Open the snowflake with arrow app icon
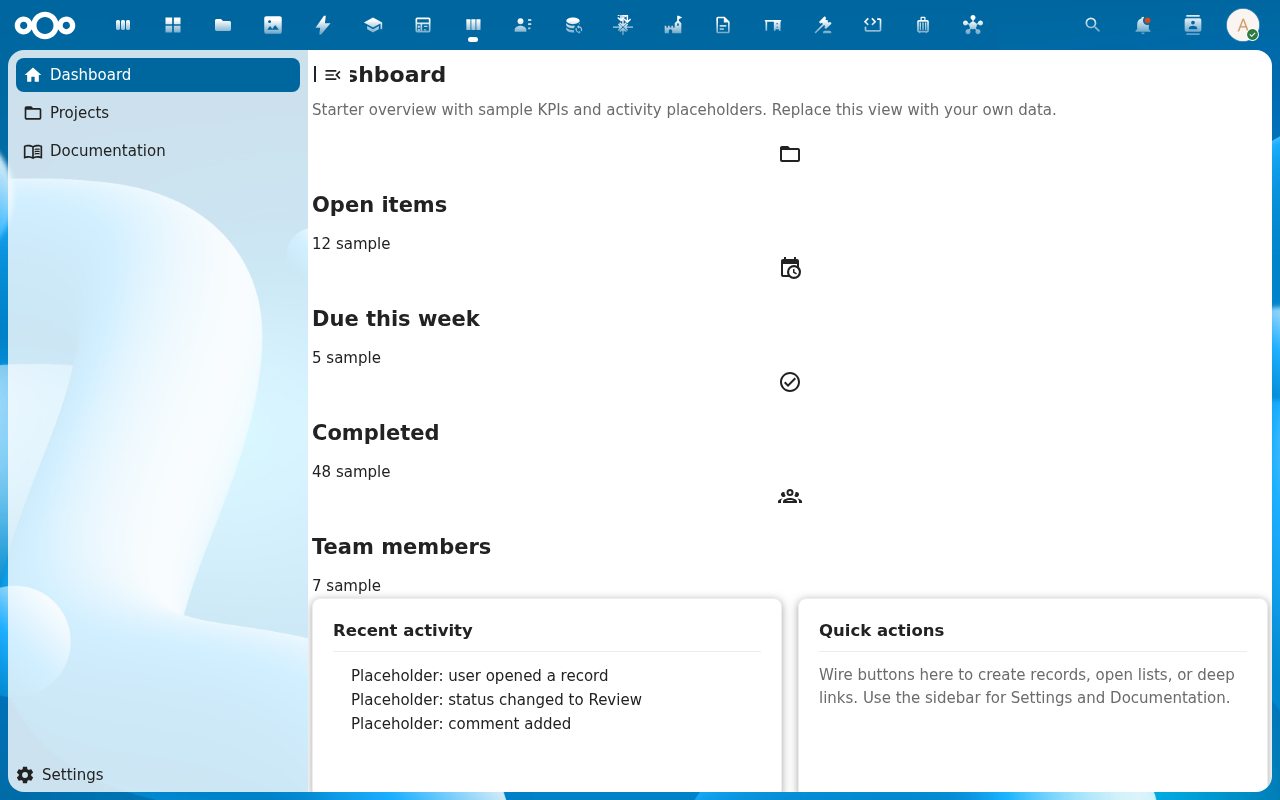Screen dimensions: 1280x800 tap(623, 25)
